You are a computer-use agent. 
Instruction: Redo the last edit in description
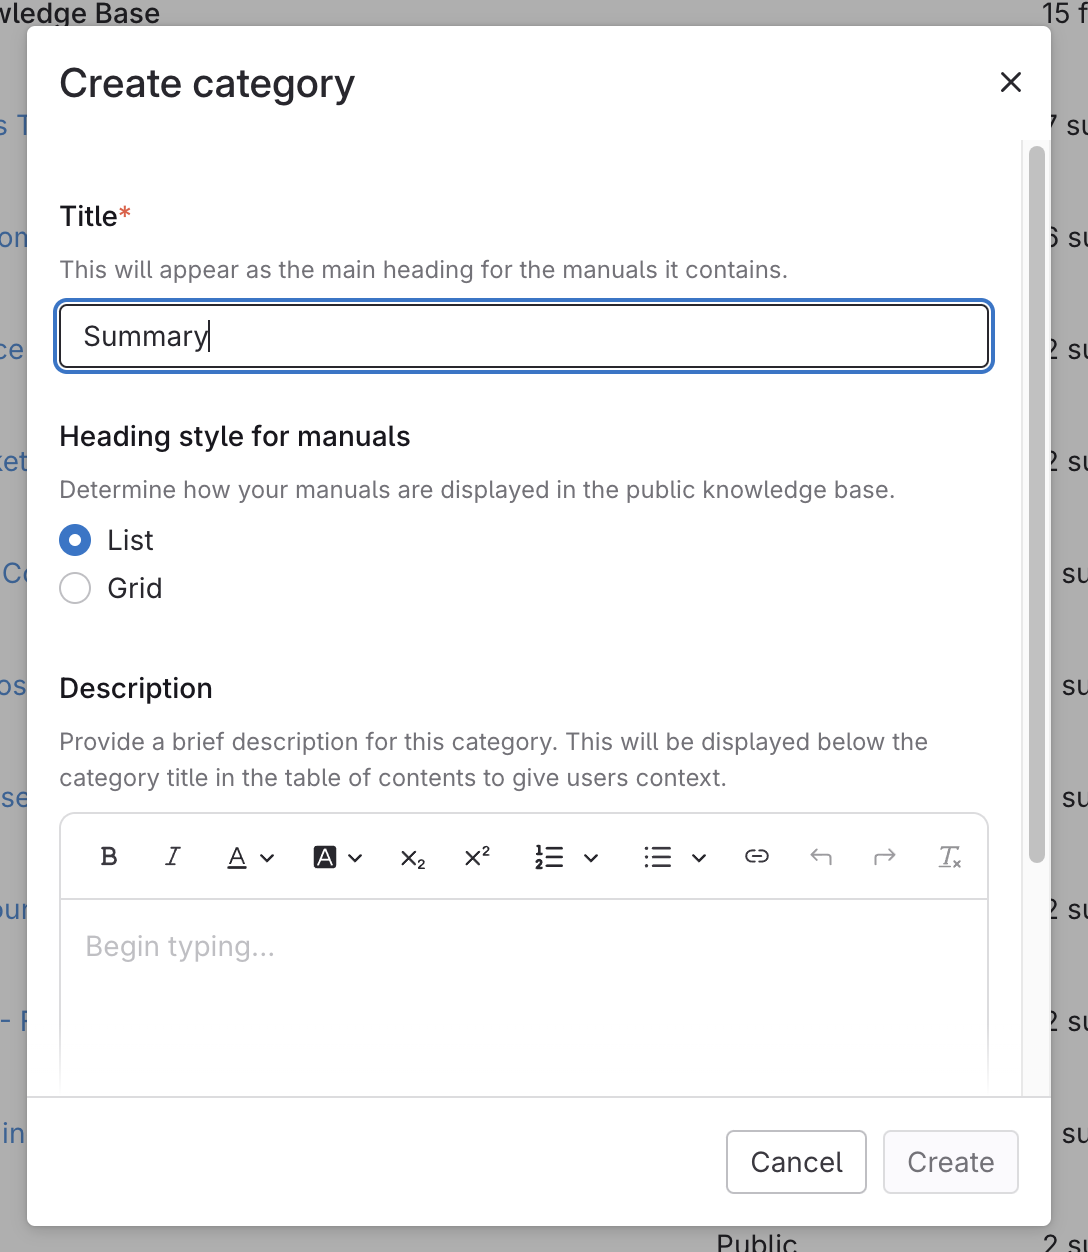tap(885, 857)
